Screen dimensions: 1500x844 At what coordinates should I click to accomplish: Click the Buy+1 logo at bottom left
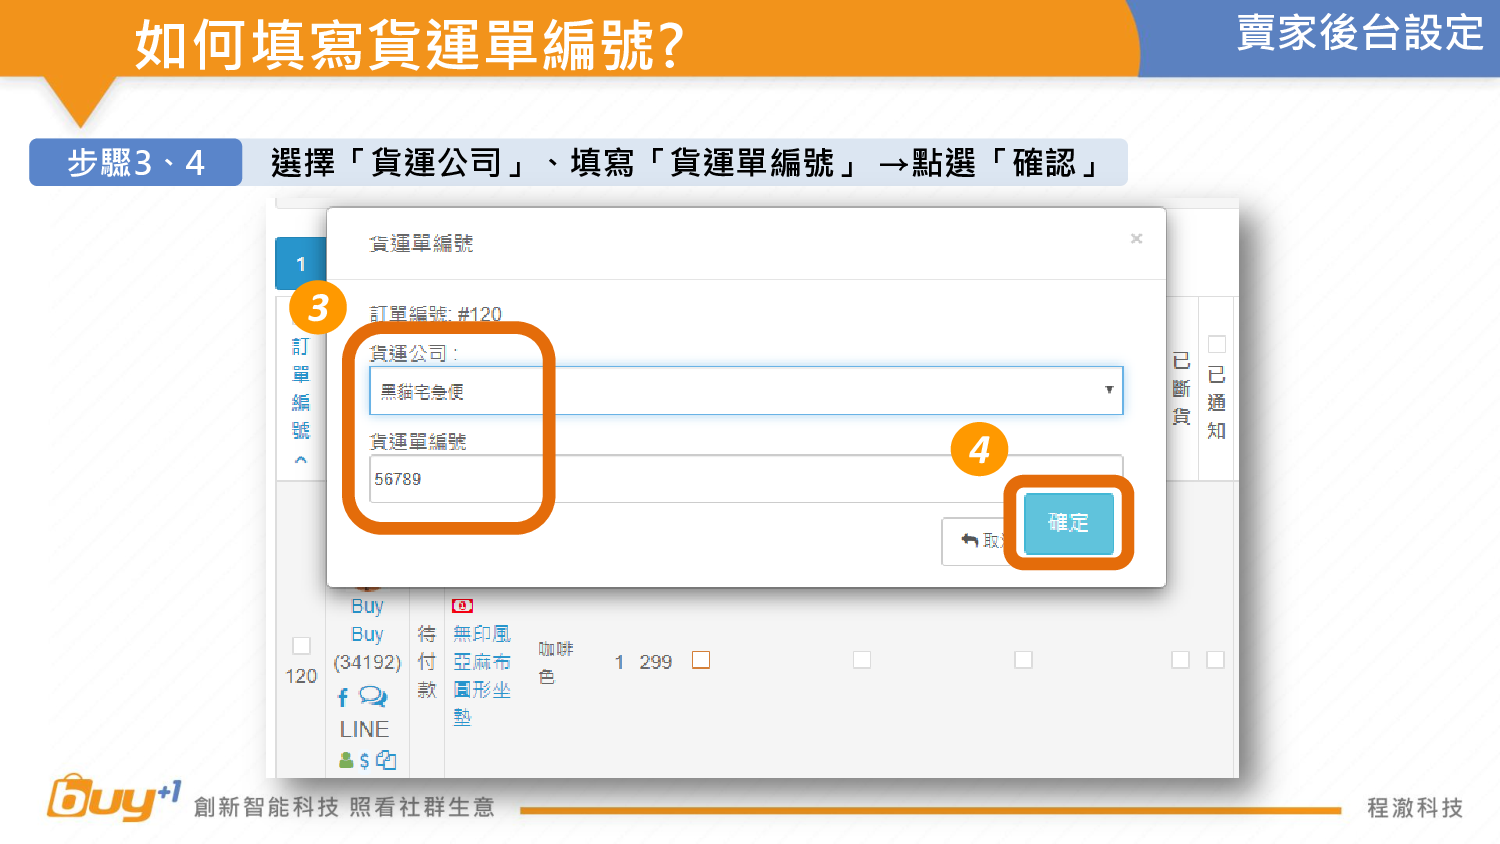point(113,798)
